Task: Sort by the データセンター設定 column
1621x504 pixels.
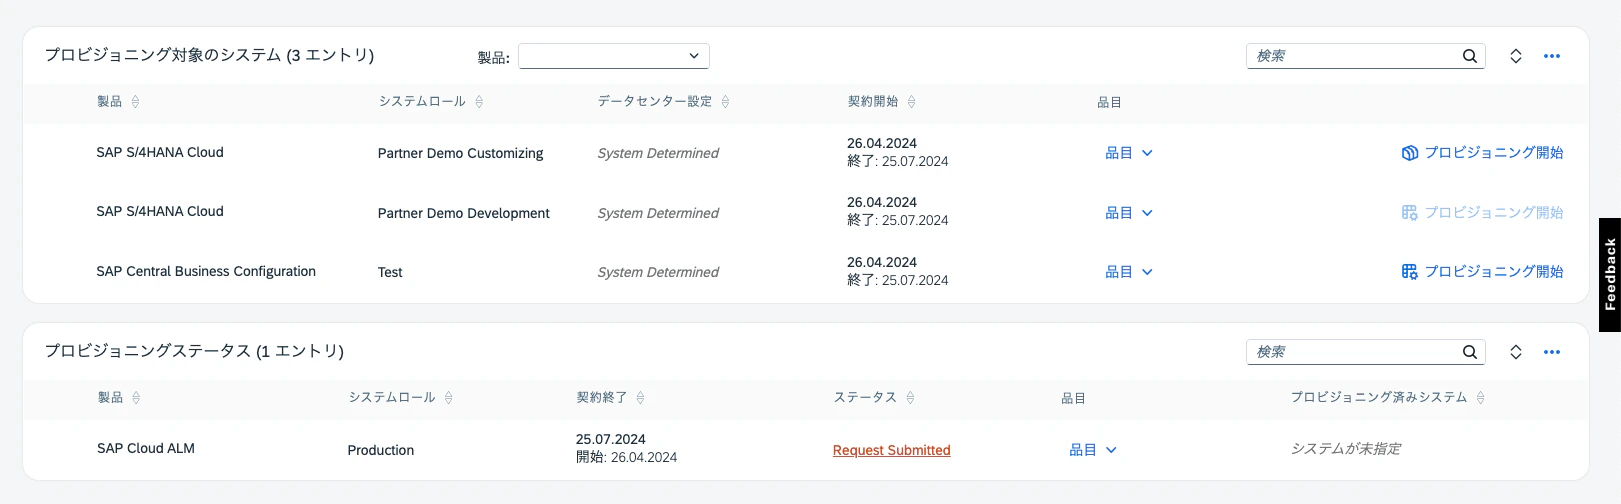Action: (x=726, y=102)
